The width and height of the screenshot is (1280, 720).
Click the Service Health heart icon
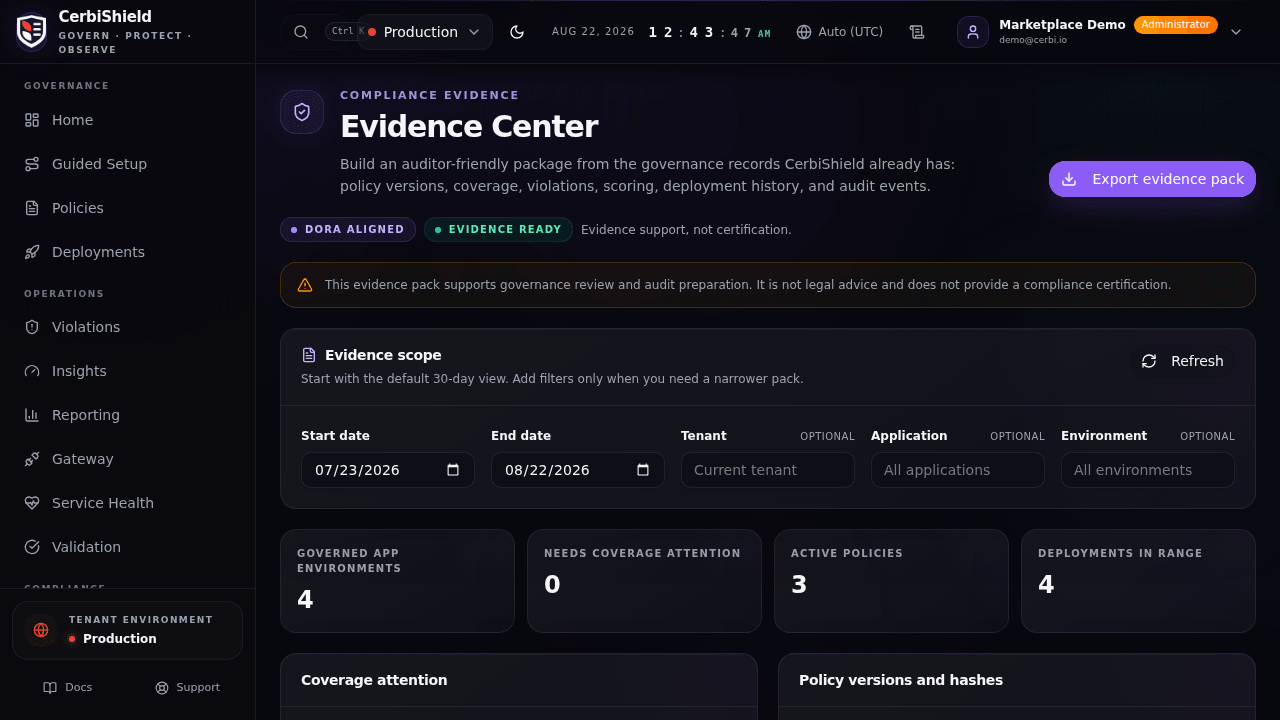32,503
